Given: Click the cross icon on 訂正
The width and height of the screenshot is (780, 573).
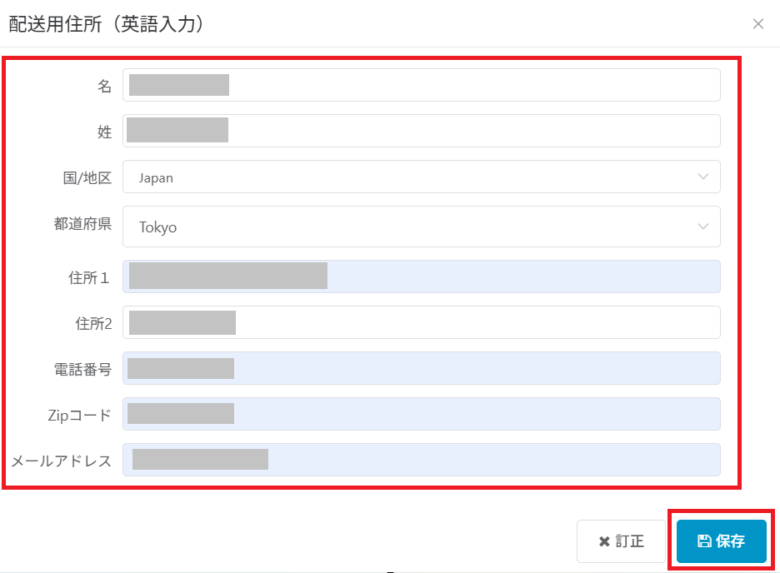Looking at the screenshot, I should coord(604,541).
